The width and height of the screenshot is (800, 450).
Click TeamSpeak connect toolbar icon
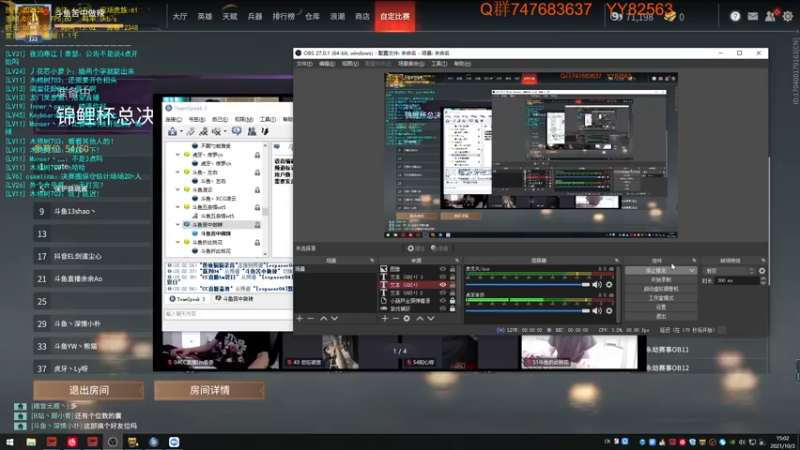pos(172,132)
